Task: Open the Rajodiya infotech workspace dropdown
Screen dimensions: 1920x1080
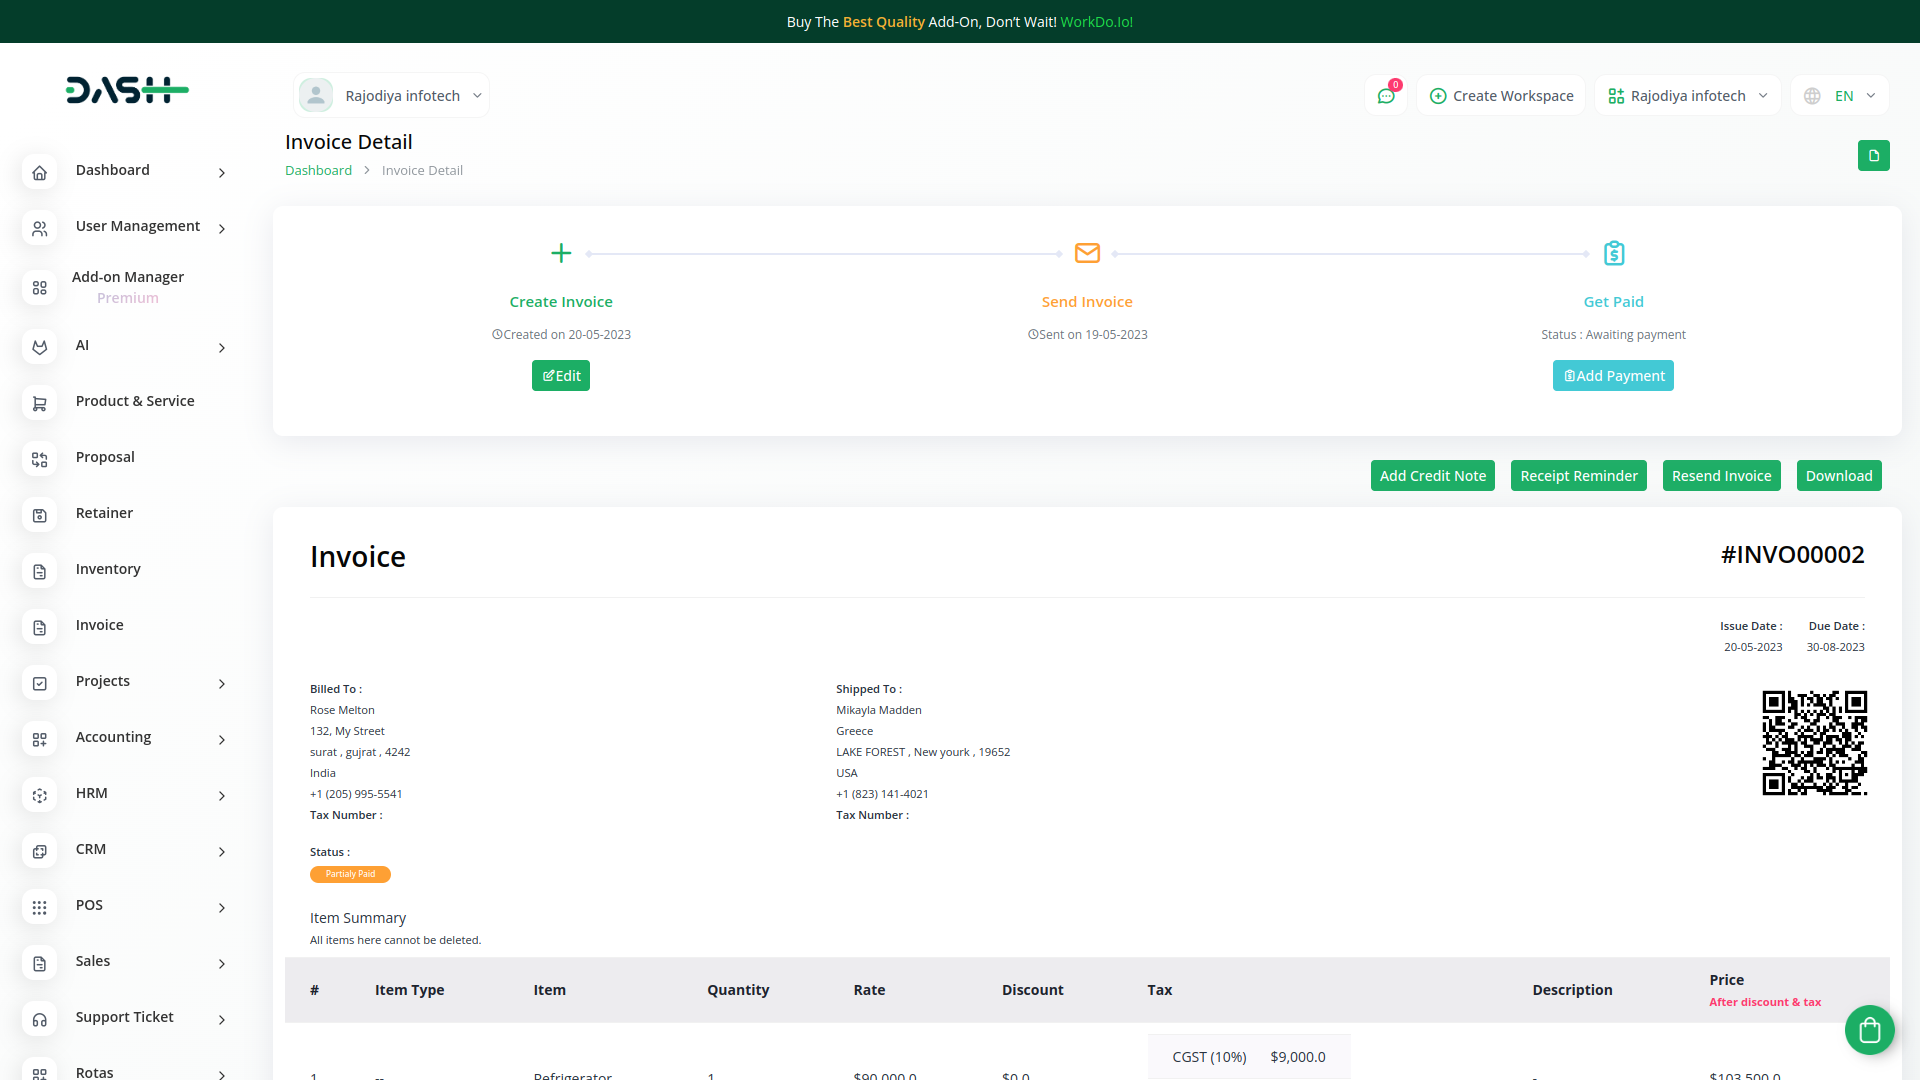Action: (x=1687, y=96)
